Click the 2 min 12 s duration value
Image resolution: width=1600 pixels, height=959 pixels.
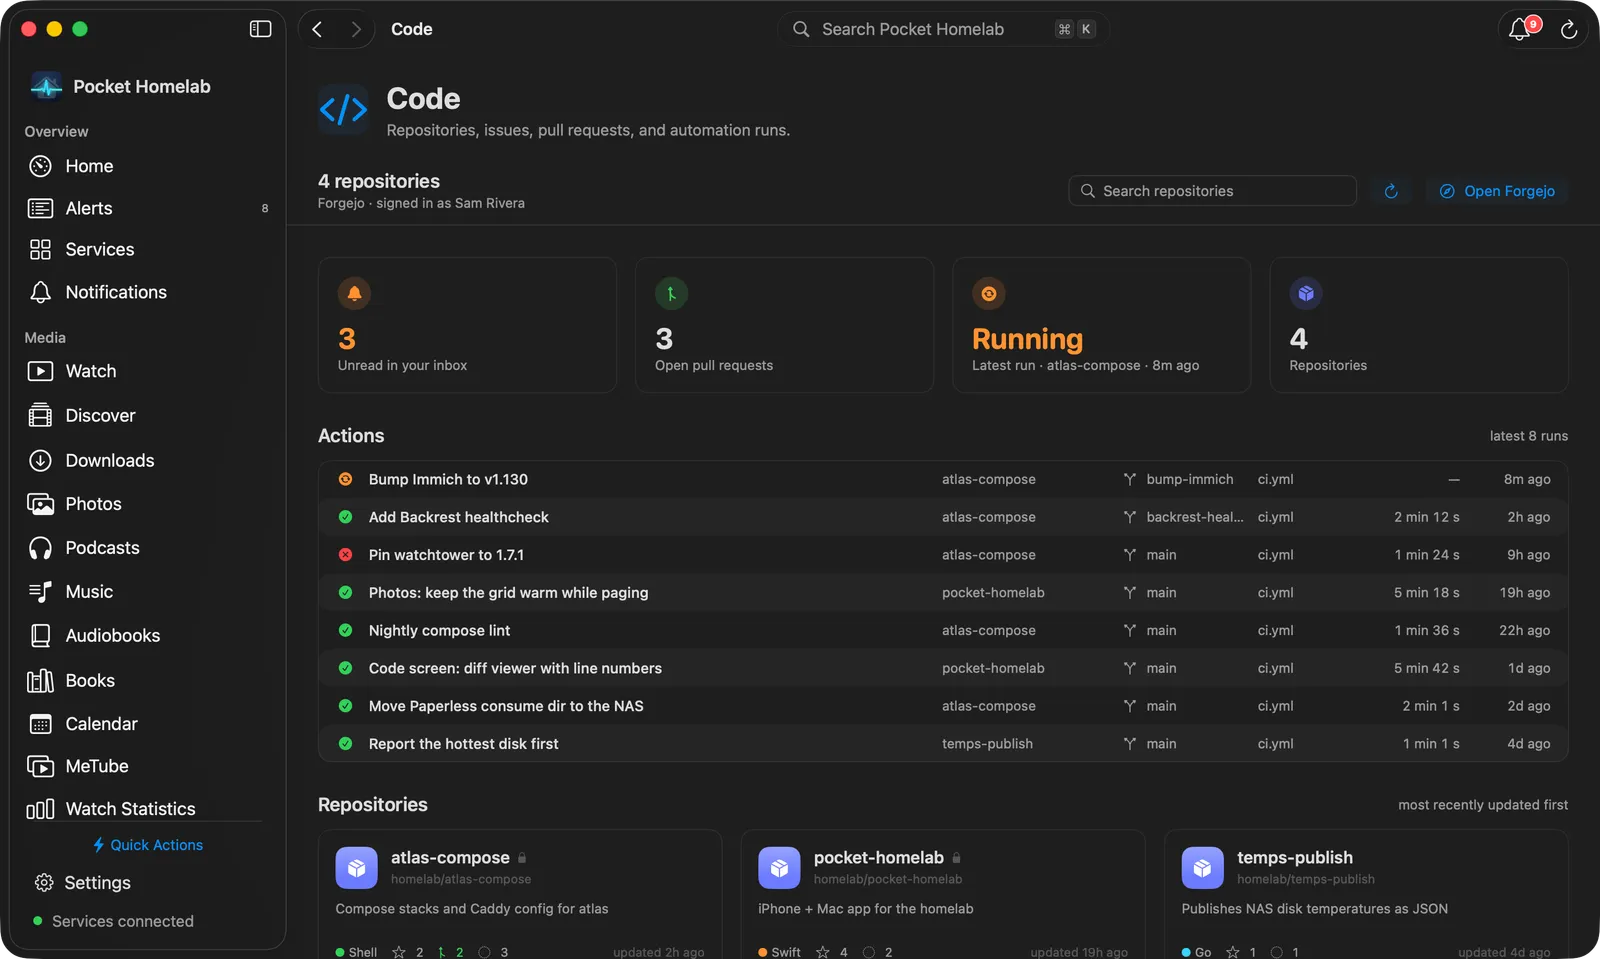1427,517
